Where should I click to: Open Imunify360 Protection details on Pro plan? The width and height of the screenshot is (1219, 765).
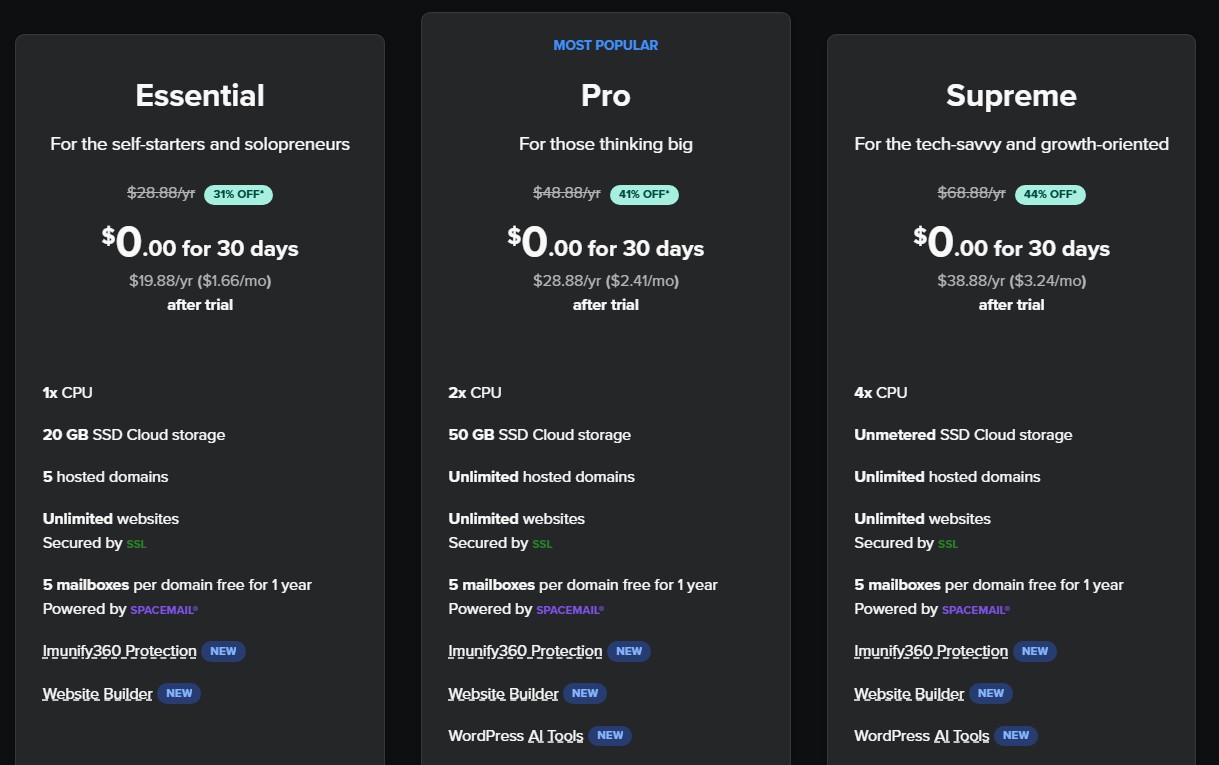point(525,651)
